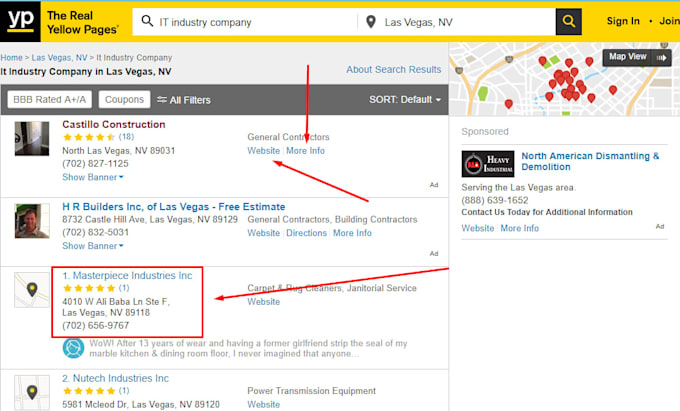Click address 8732 Castle Hill Ave

click(150, 219)
